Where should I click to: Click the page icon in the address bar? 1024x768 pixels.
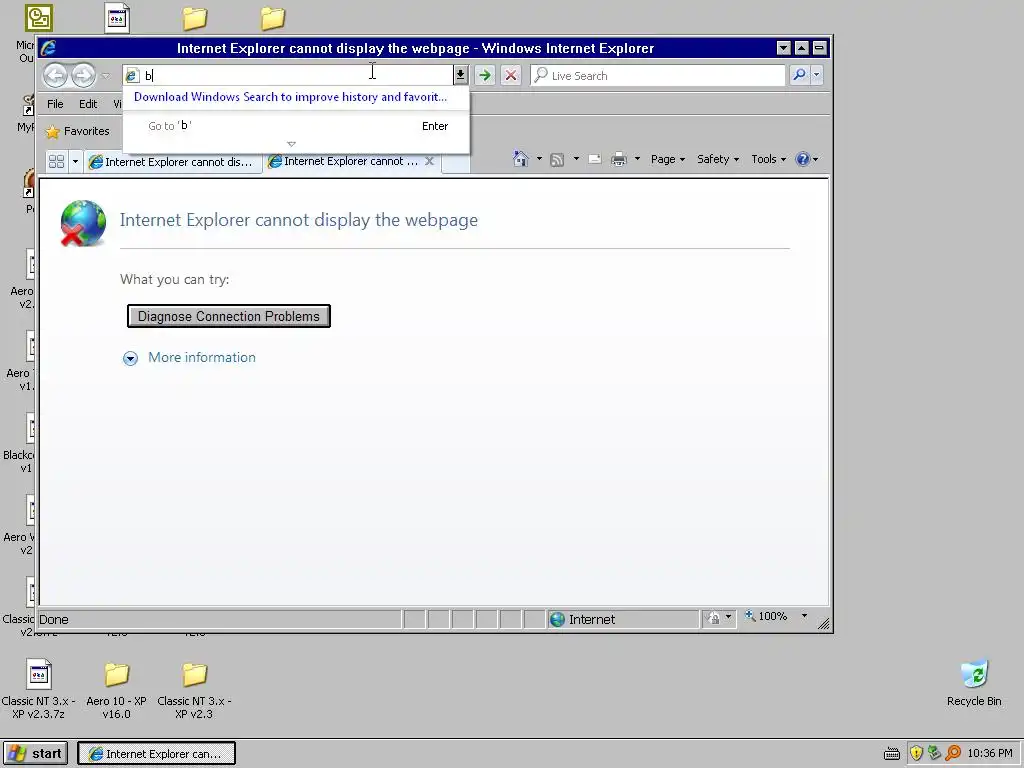pos(131,76)
